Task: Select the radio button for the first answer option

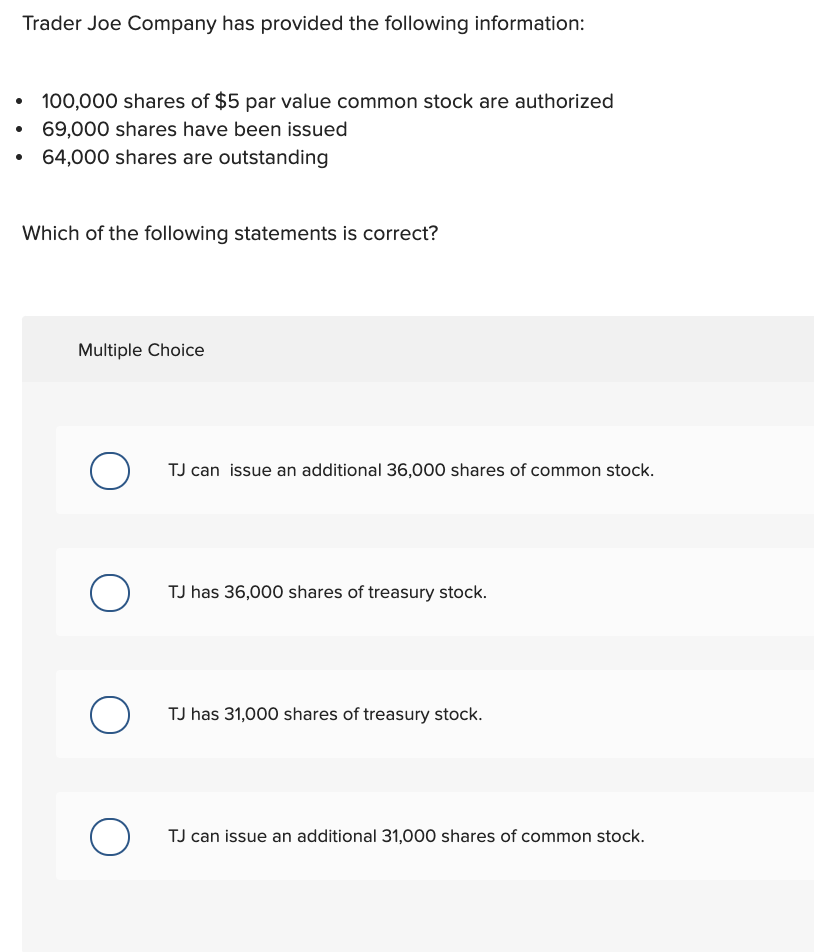Action: pyautogui.click(x=110, y=470)
